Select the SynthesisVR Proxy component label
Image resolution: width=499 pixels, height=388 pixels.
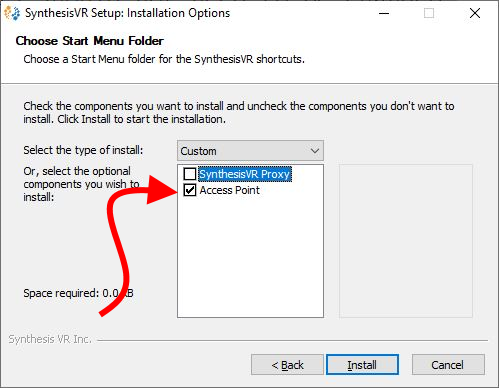(x=245, y=174)
